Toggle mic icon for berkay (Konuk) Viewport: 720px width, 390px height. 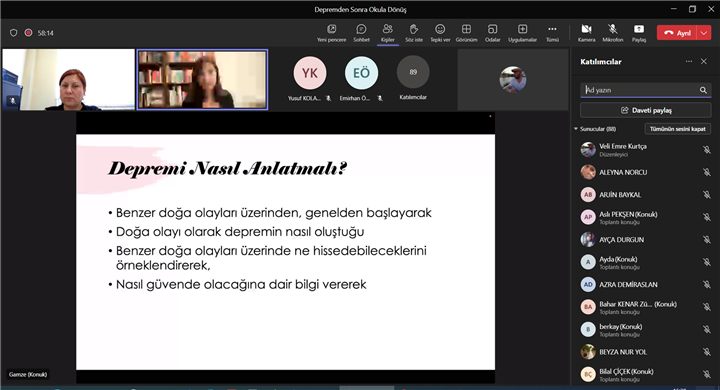[x=707, y=329]
